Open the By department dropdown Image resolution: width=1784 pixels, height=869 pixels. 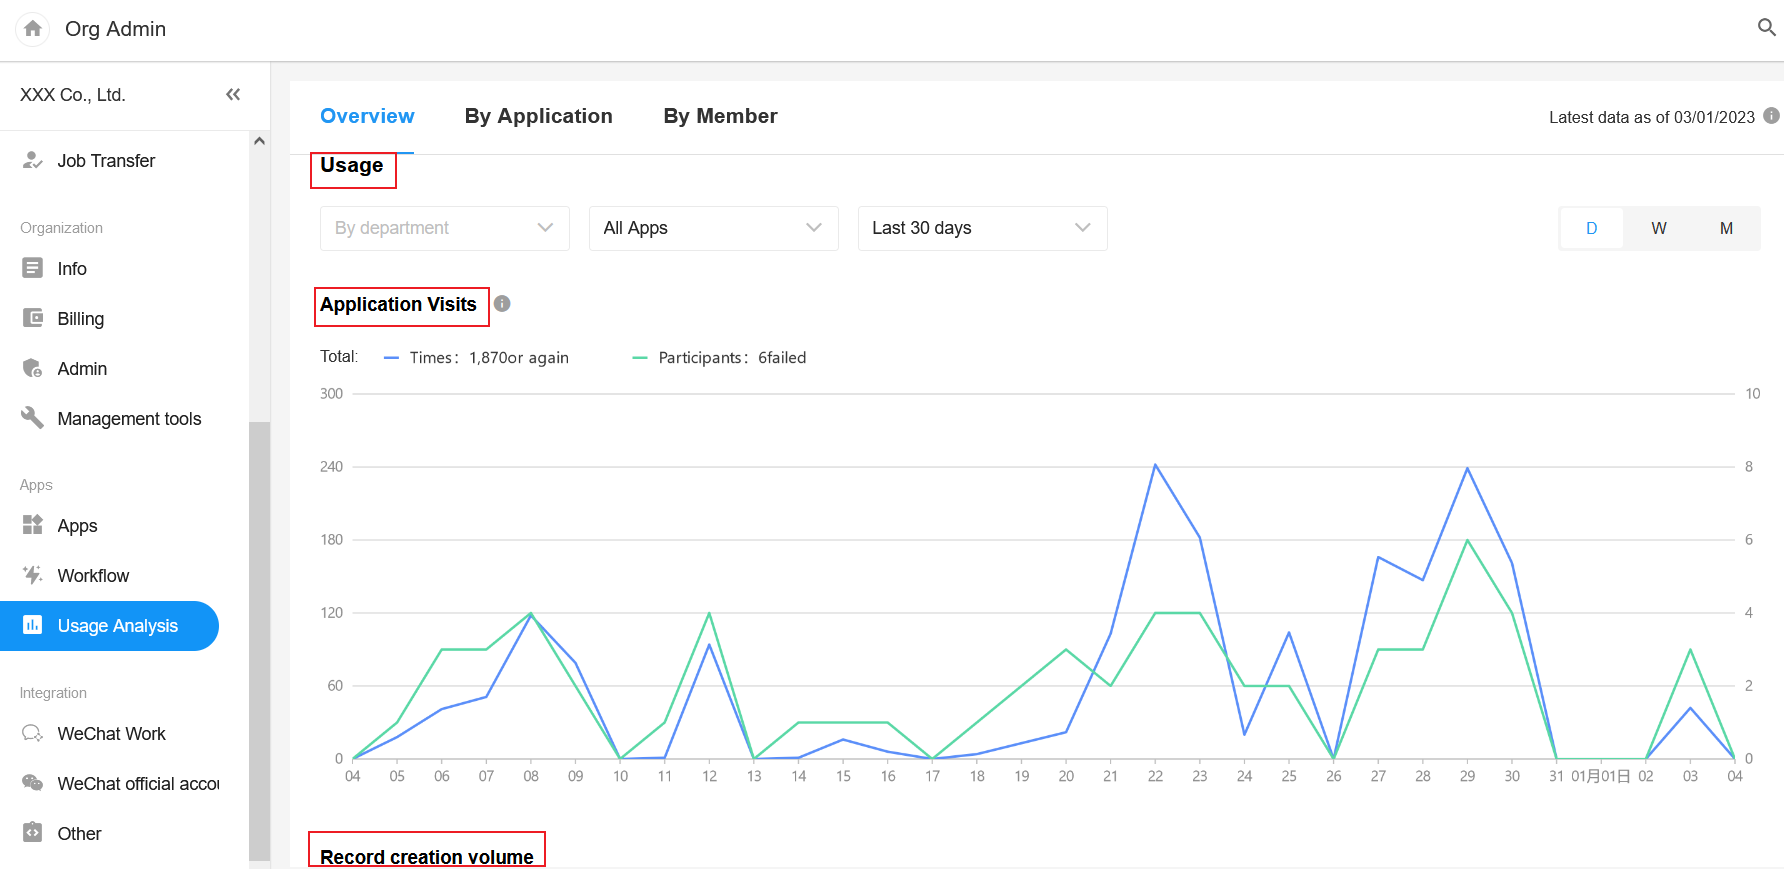(444, 229)
